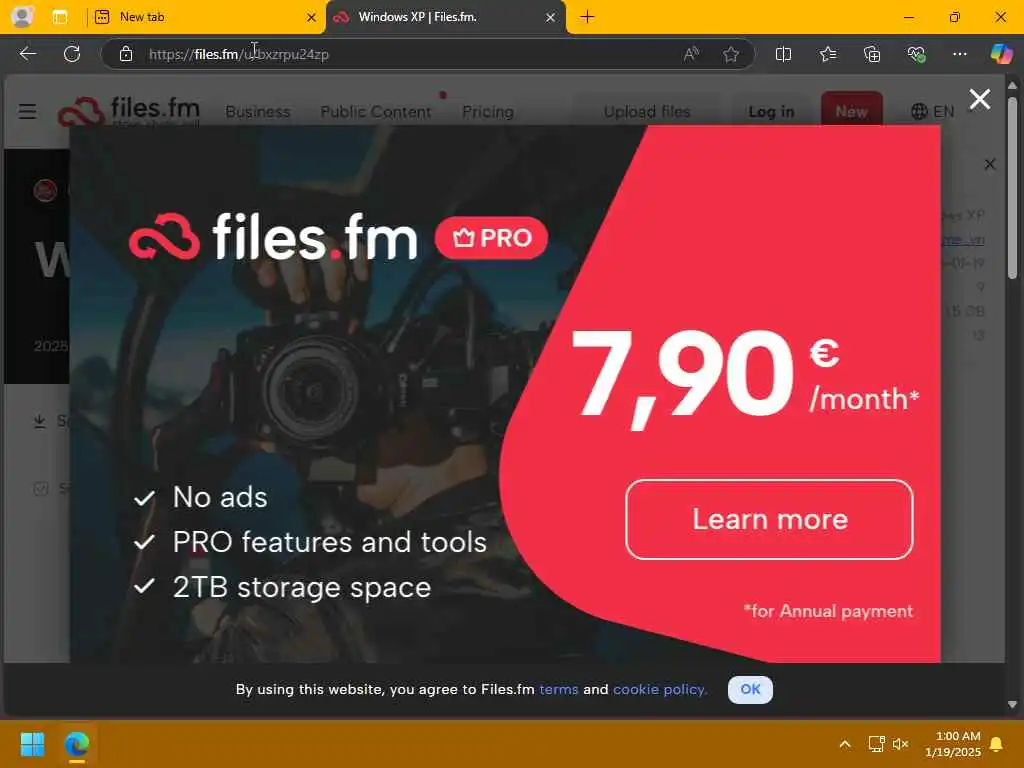
Task: Close the Windows XP Files.fm tab
Action: [x=551, y=18]
